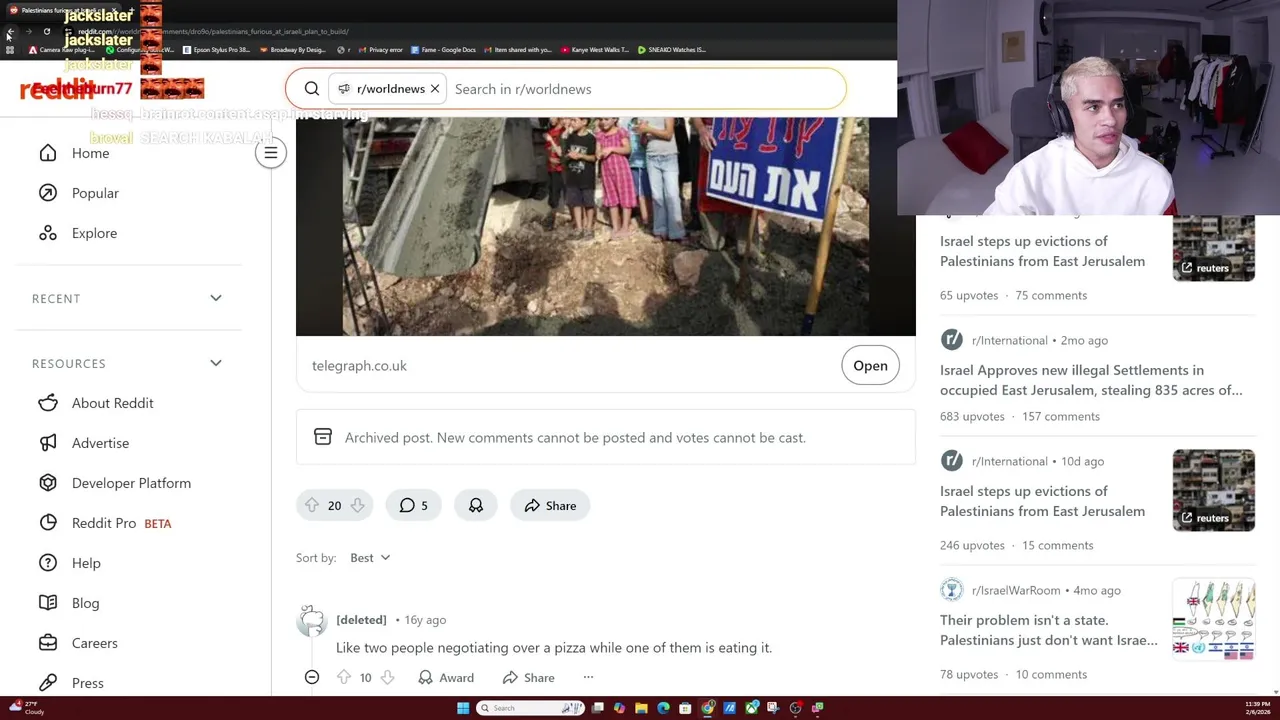Open the Advertise link
Screen dimensions: 1280x720
[x=100, y=443]
